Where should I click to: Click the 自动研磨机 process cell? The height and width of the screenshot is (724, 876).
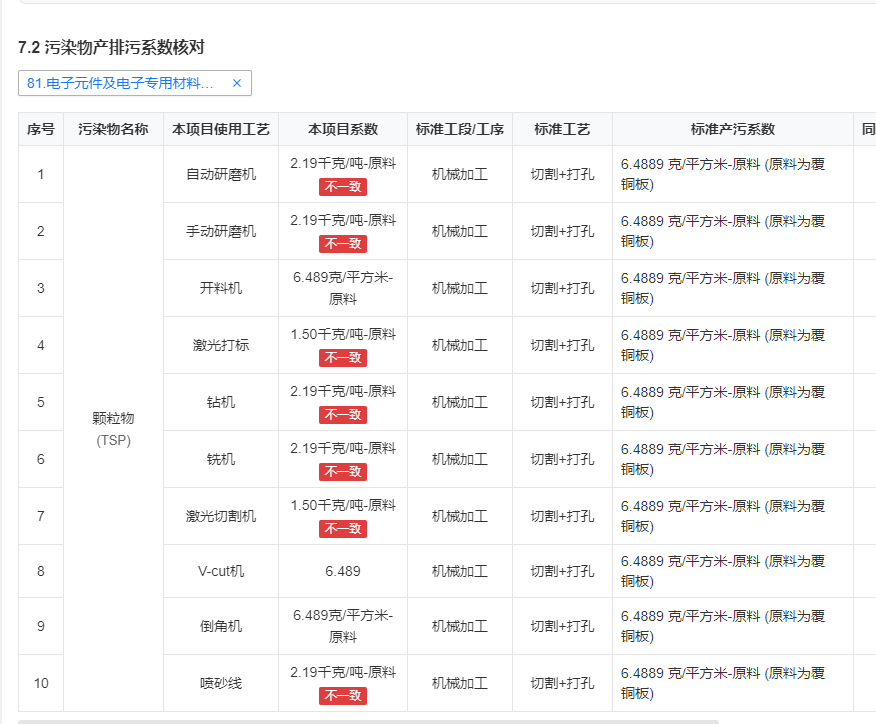[x=221, y=174]
